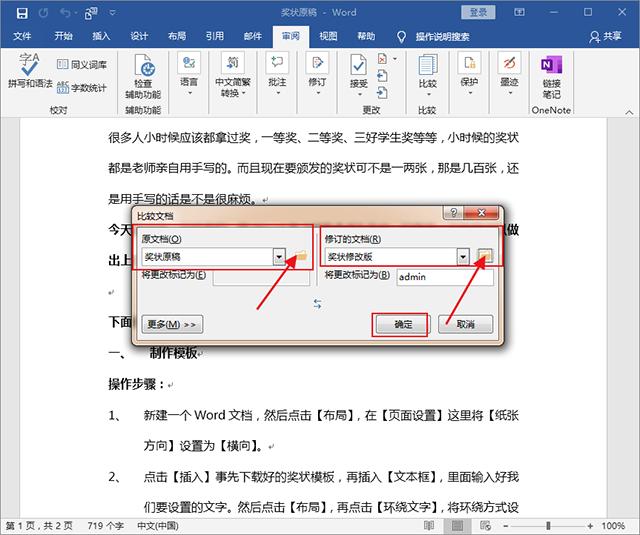640x535 pixels.
Task: Click the zoom slider handle
Action: coord(548,526)
